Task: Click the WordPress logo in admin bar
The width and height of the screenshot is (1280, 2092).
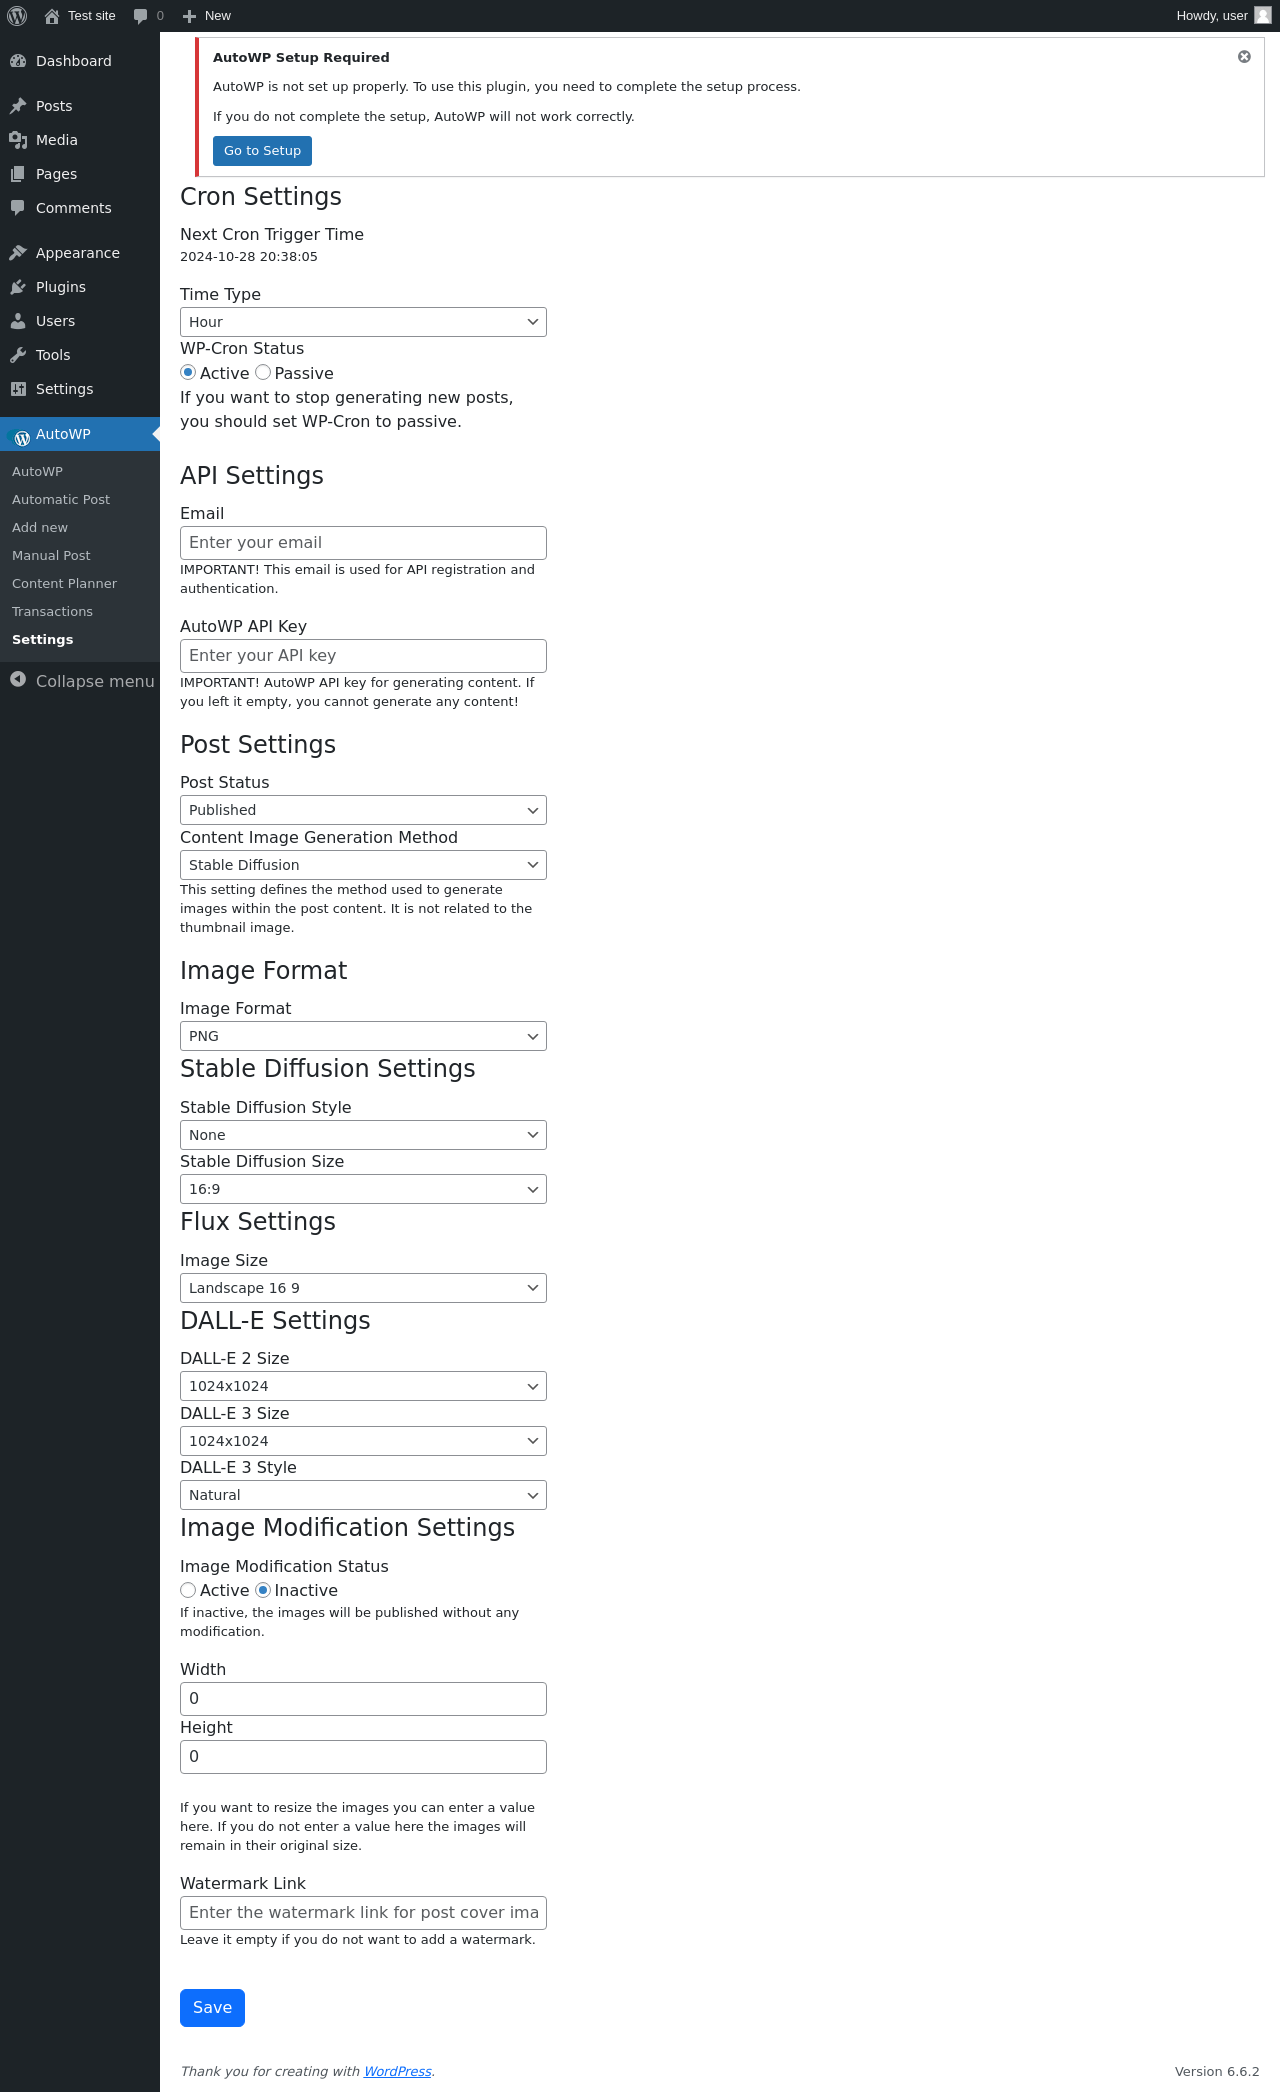Action: tap(17, 16)
